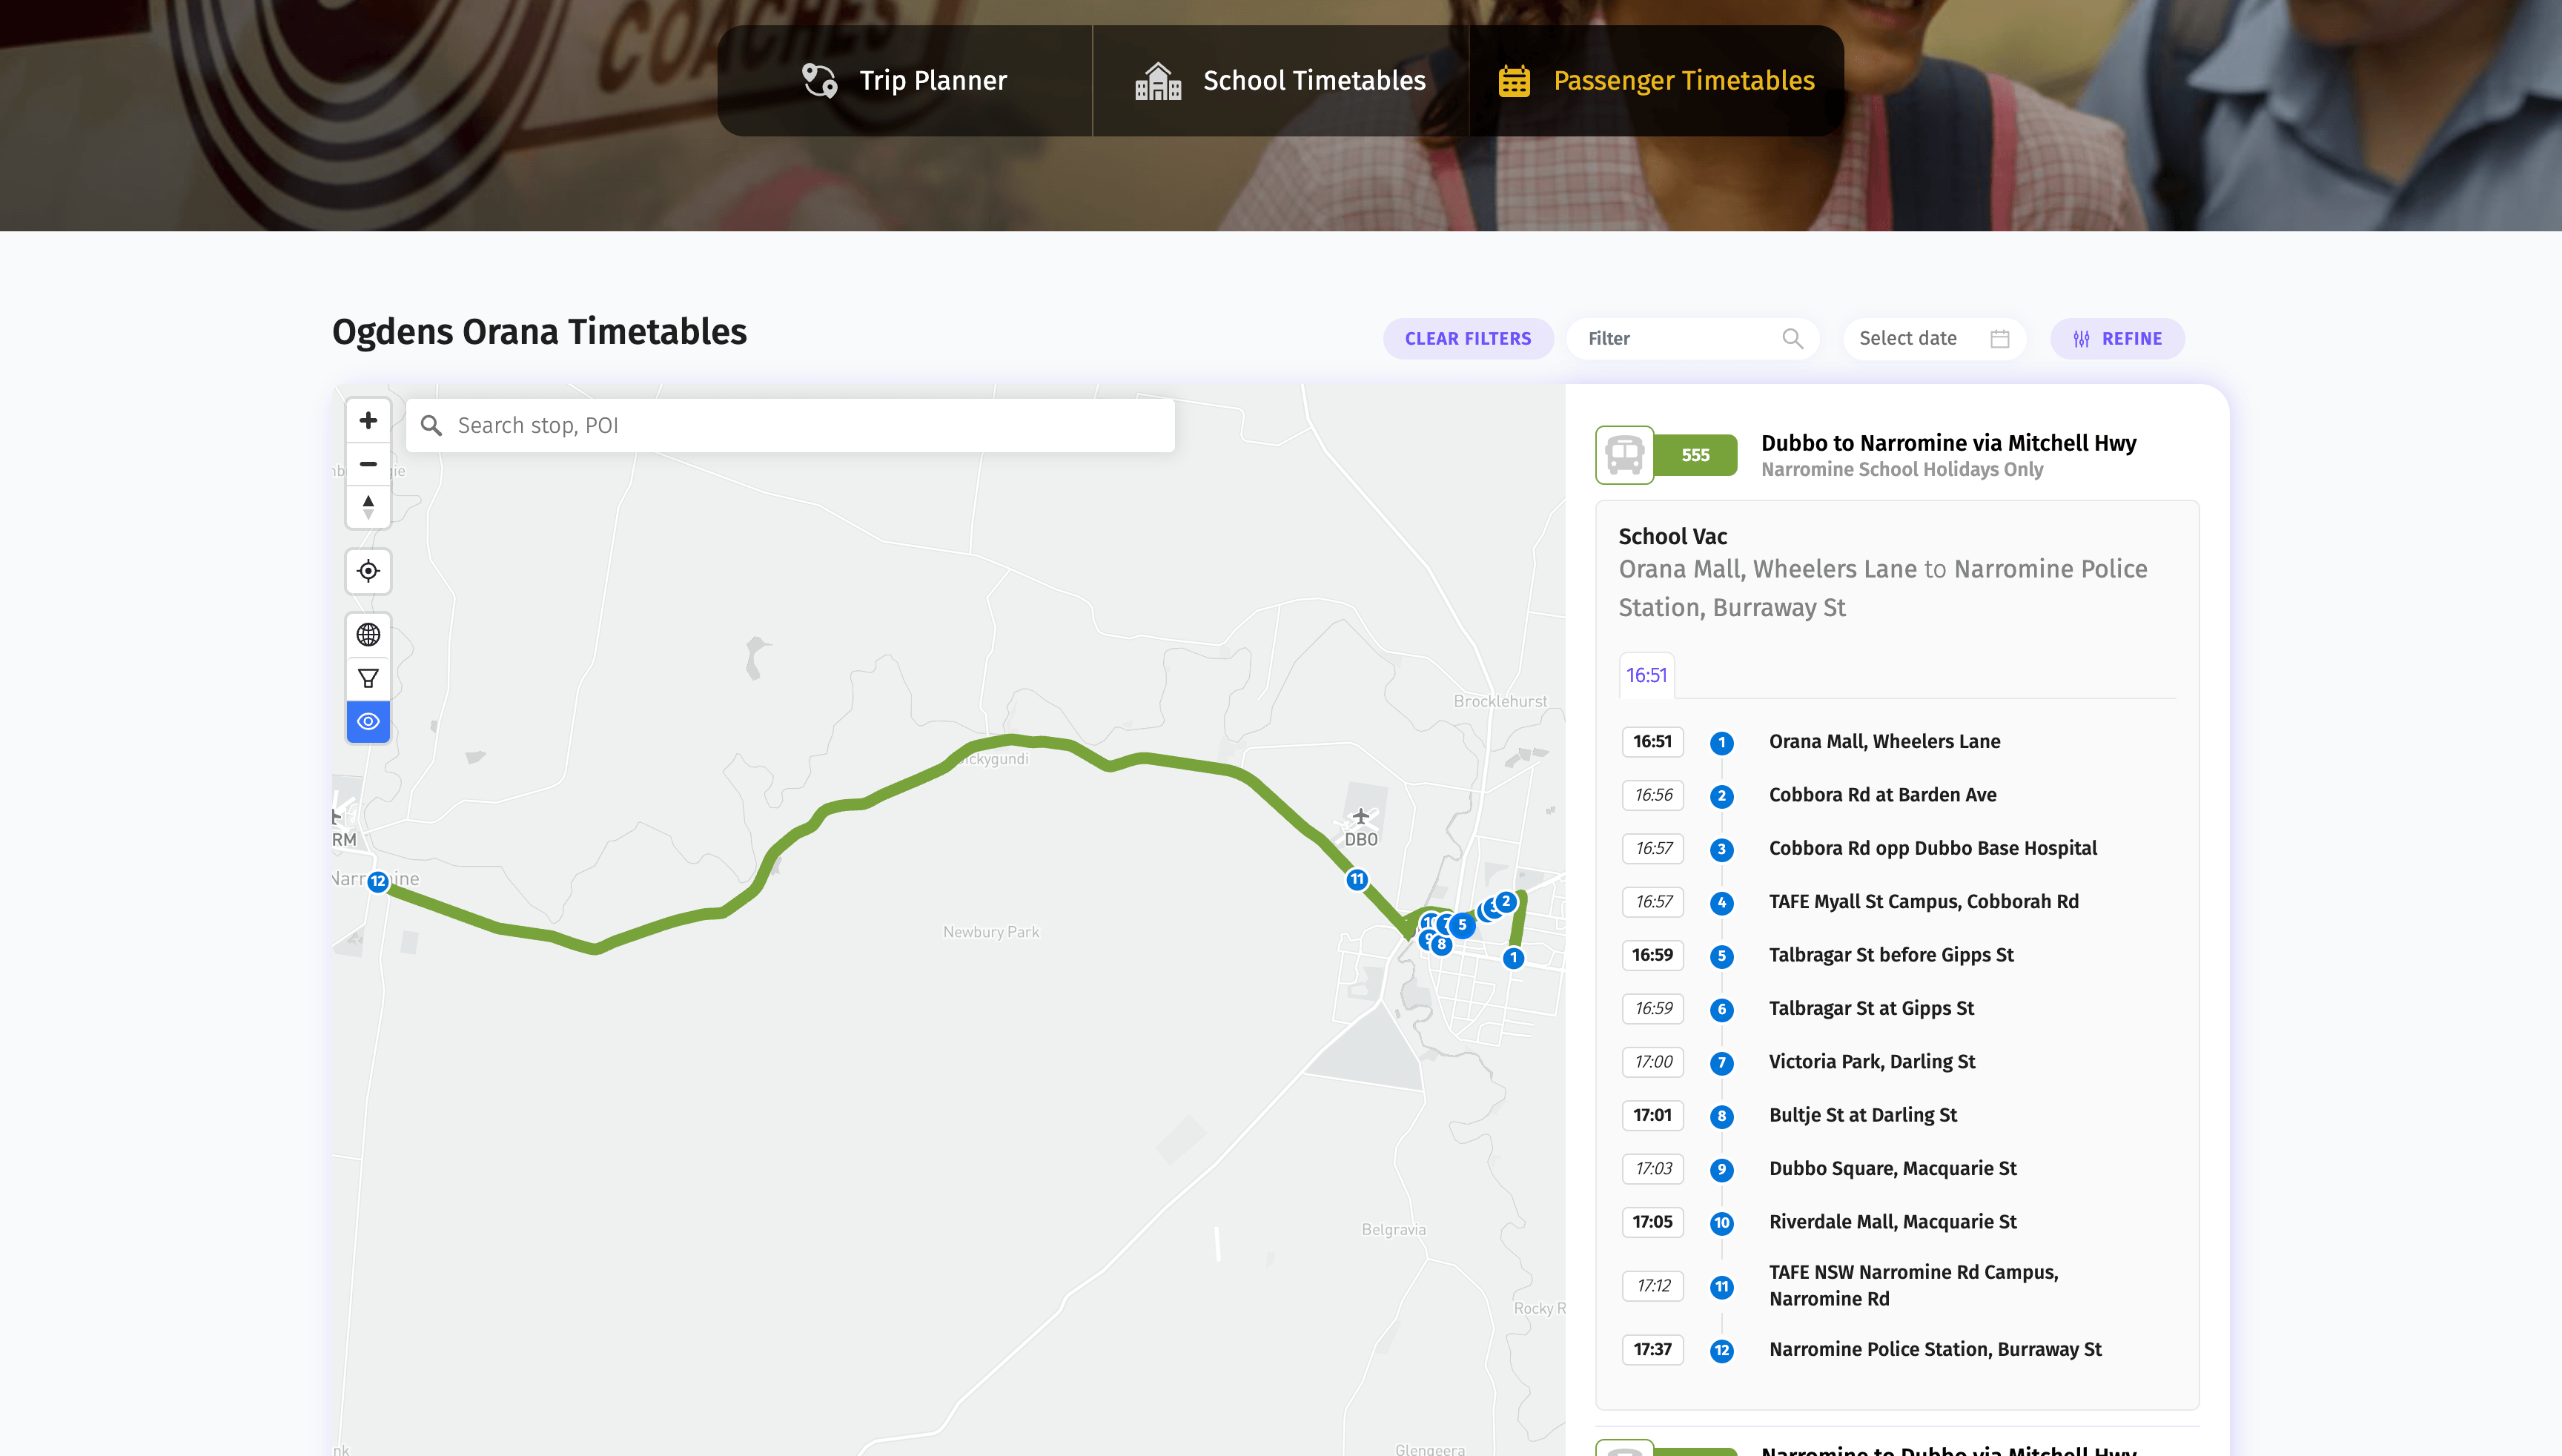Image resolution: width=2562 pixels, height=1456 pixels.
Task: Select stop 12 circle, Narromine Police Station
Action: pos(1721,1351)
